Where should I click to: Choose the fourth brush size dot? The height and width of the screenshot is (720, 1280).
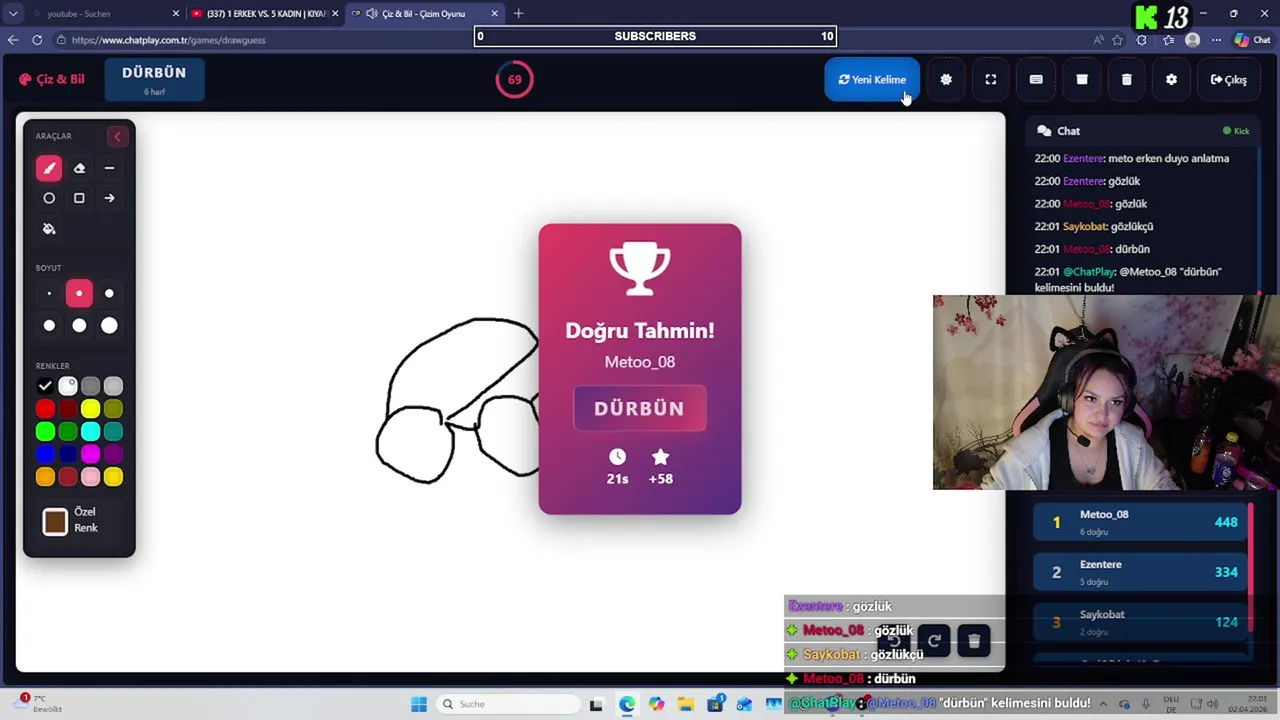[49, 325]
